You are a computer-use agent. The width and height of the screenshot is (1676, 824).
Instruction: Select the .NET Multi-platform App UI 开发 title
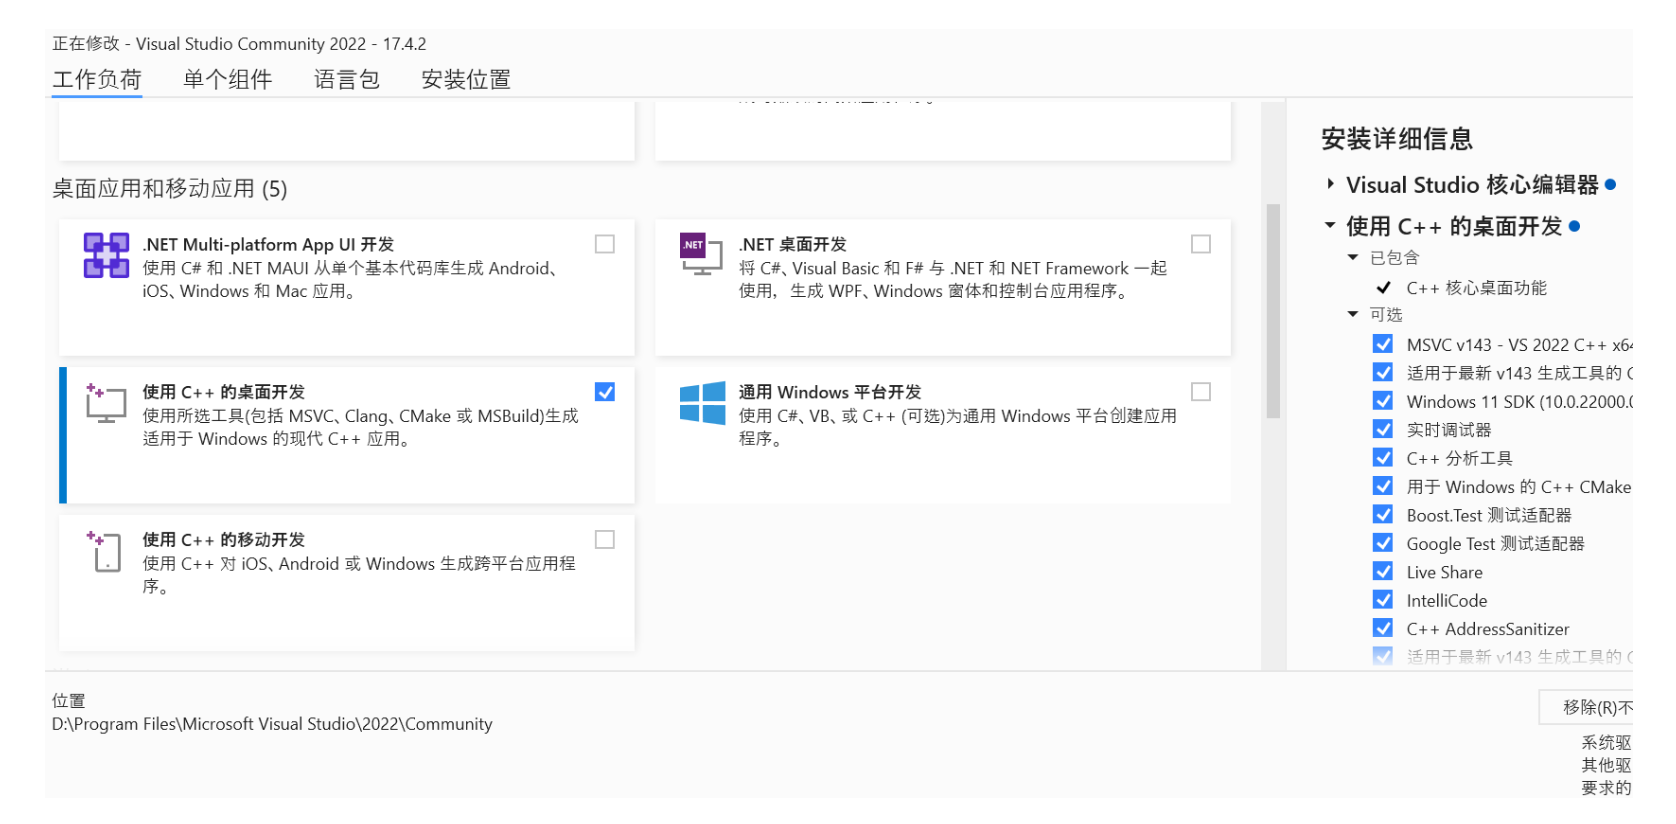[x=268, y=244]
